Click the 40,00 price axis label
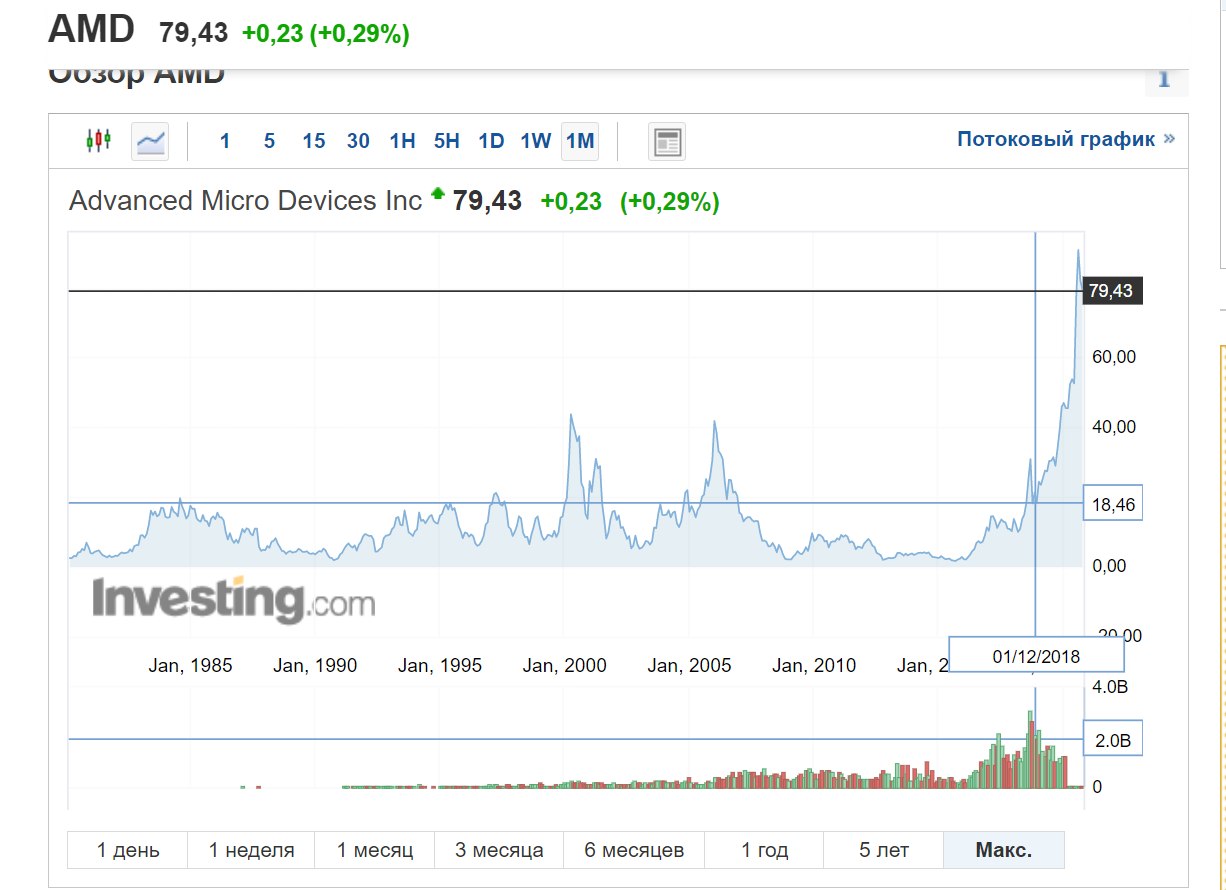1226x890 pixels. 1113,427
